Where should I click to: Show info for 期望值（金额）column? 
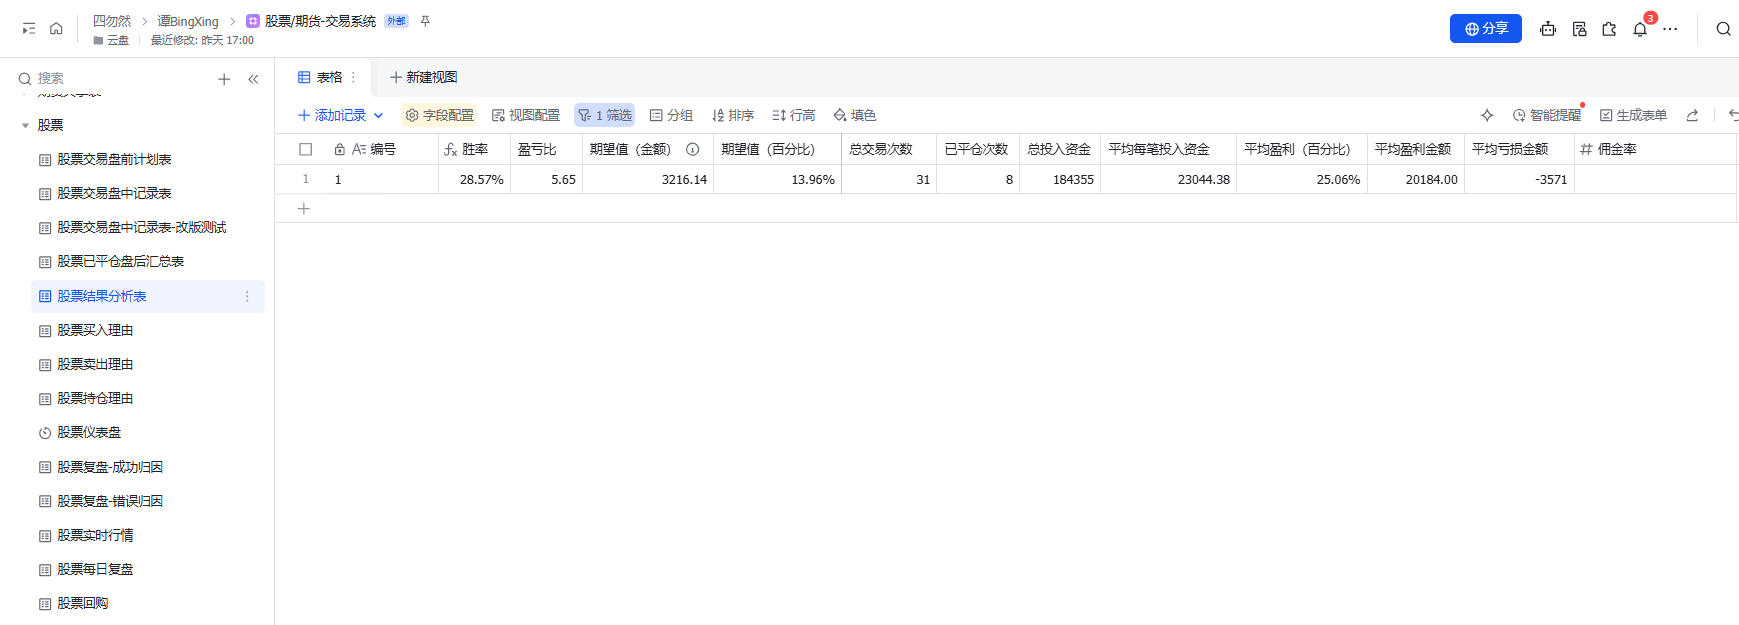click(x=692, y=149)
